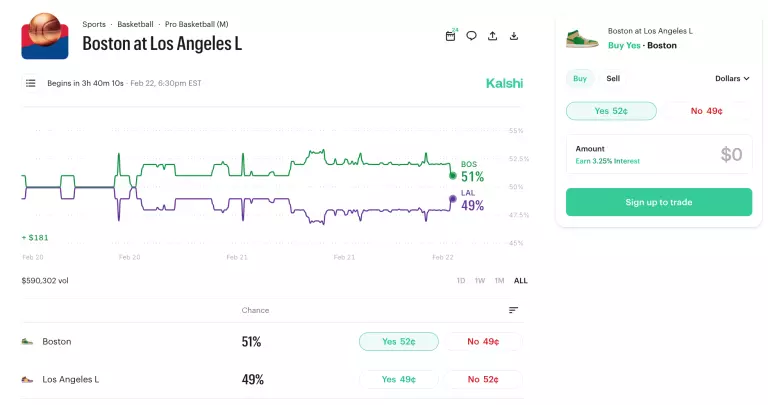
Task: Click the basketball event logo
Action: click(x=45, y=36)
